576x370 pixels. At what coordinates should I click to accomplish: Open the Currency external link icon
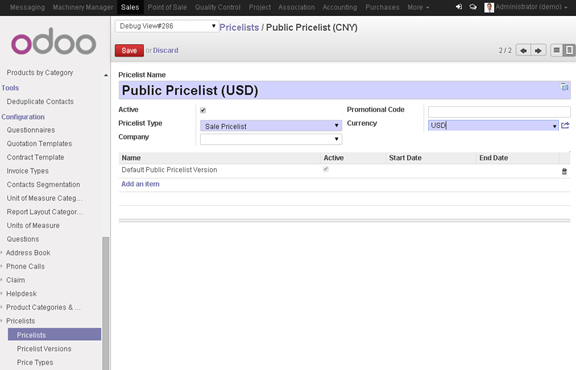[x=565, y=126]
